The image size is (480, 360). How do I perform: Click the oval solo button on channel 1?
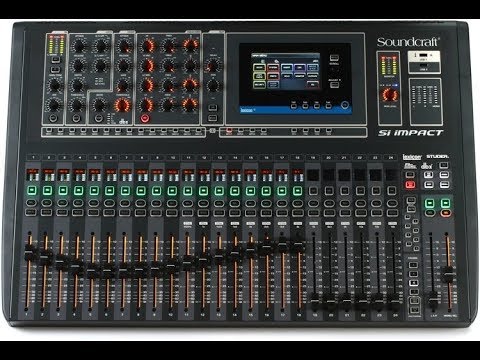[31, 203]
